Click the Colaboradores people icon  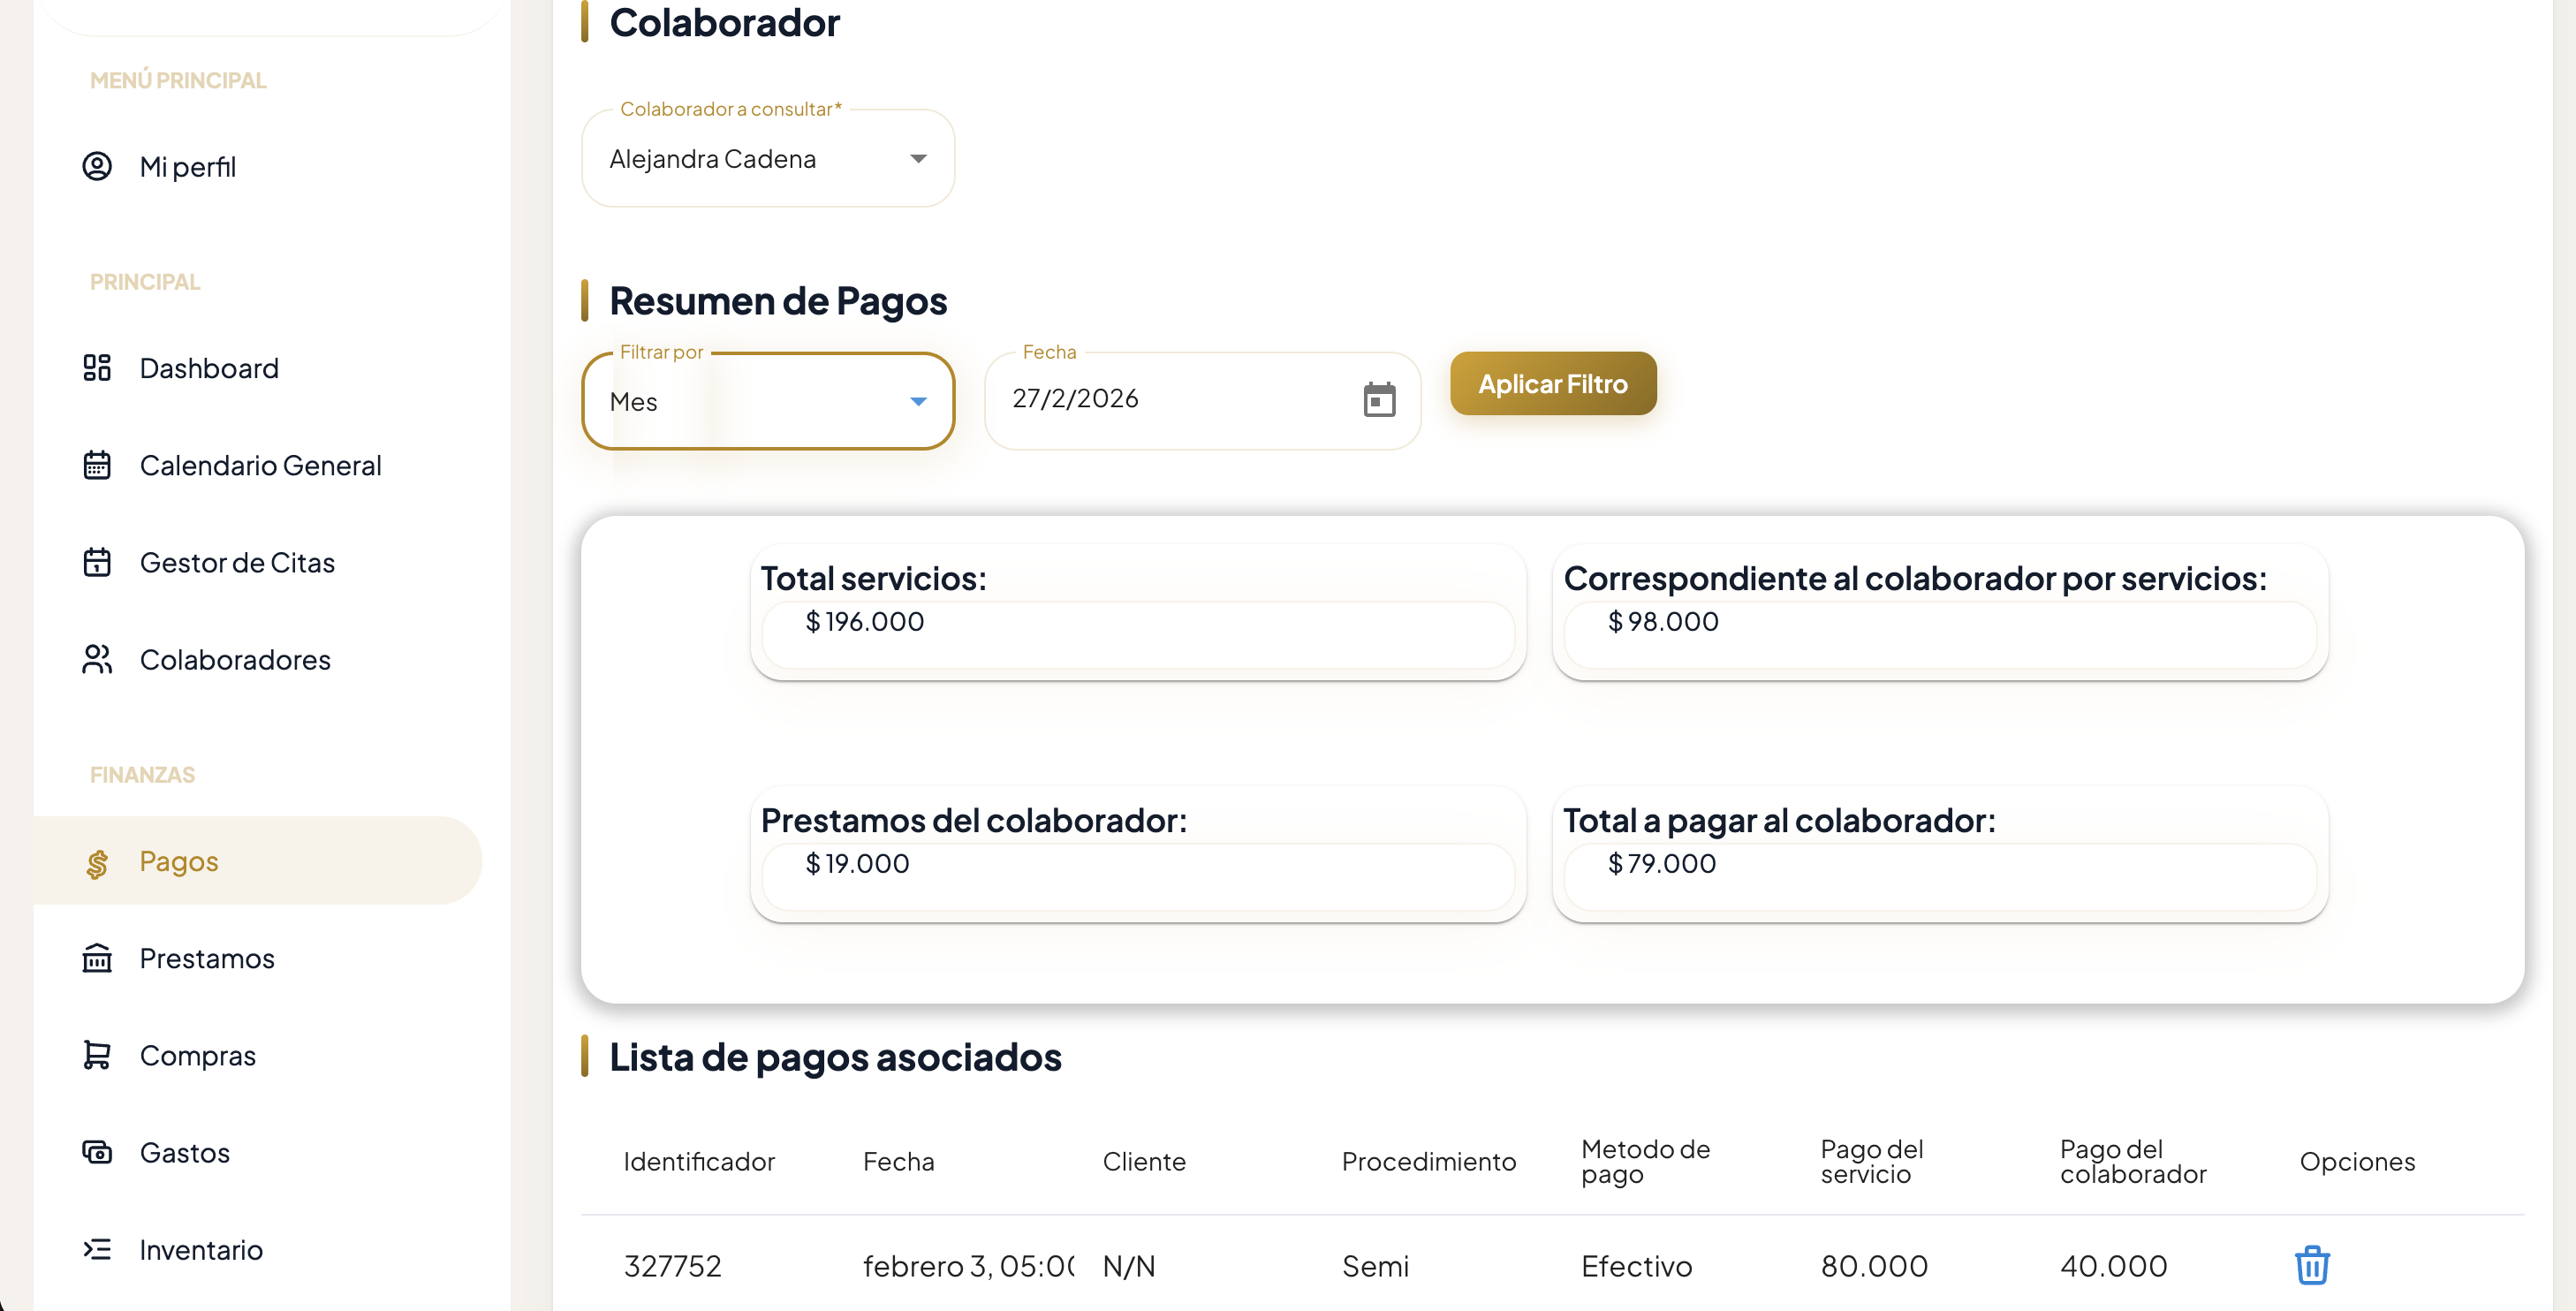pyautogui.click(x=97, y=659)
